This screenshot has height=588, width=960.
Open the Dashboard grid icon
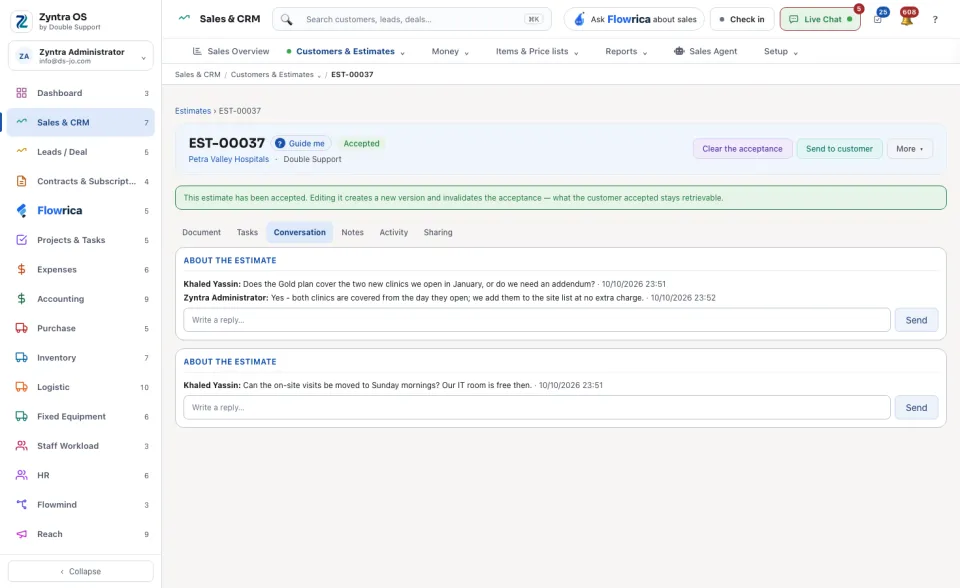pyautogui.click(x=21, y=93)
